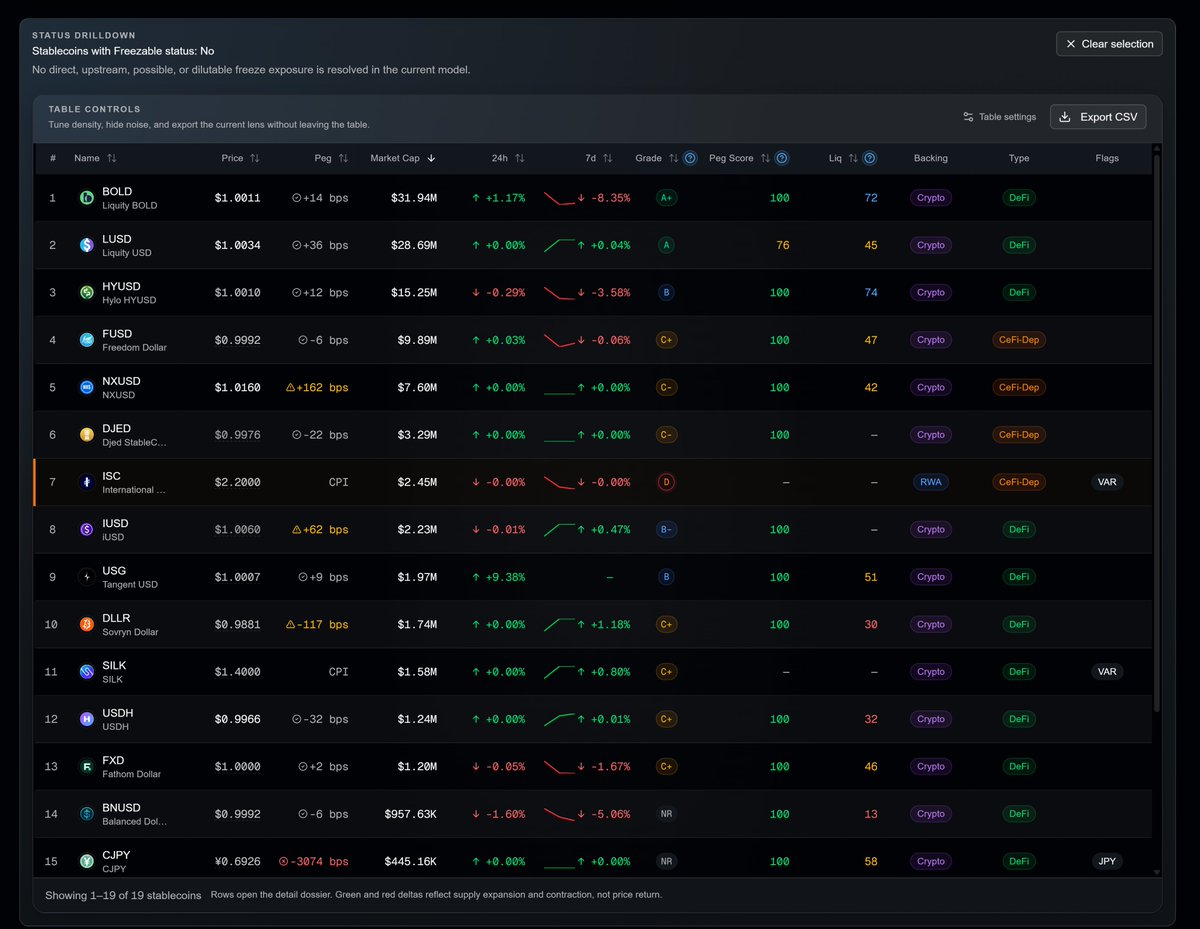The width and height of the screenshot is (1200, 929).
Task: Click the CJPY coin logo icon
Action: (87, 861)
